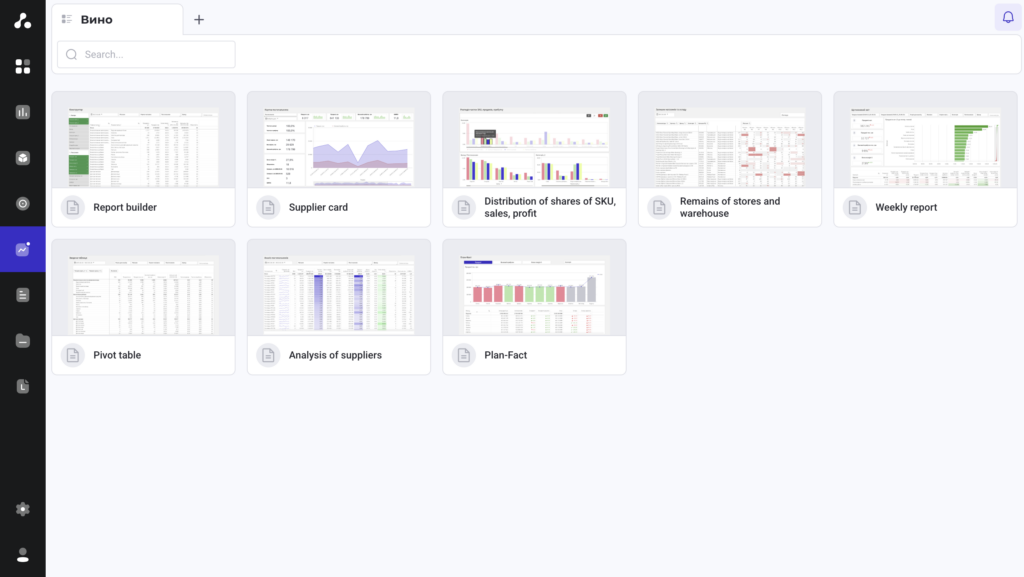1024x577 pixels.
Task: Open Remains of stores and warehouse thumbnail
Action: 730,147
